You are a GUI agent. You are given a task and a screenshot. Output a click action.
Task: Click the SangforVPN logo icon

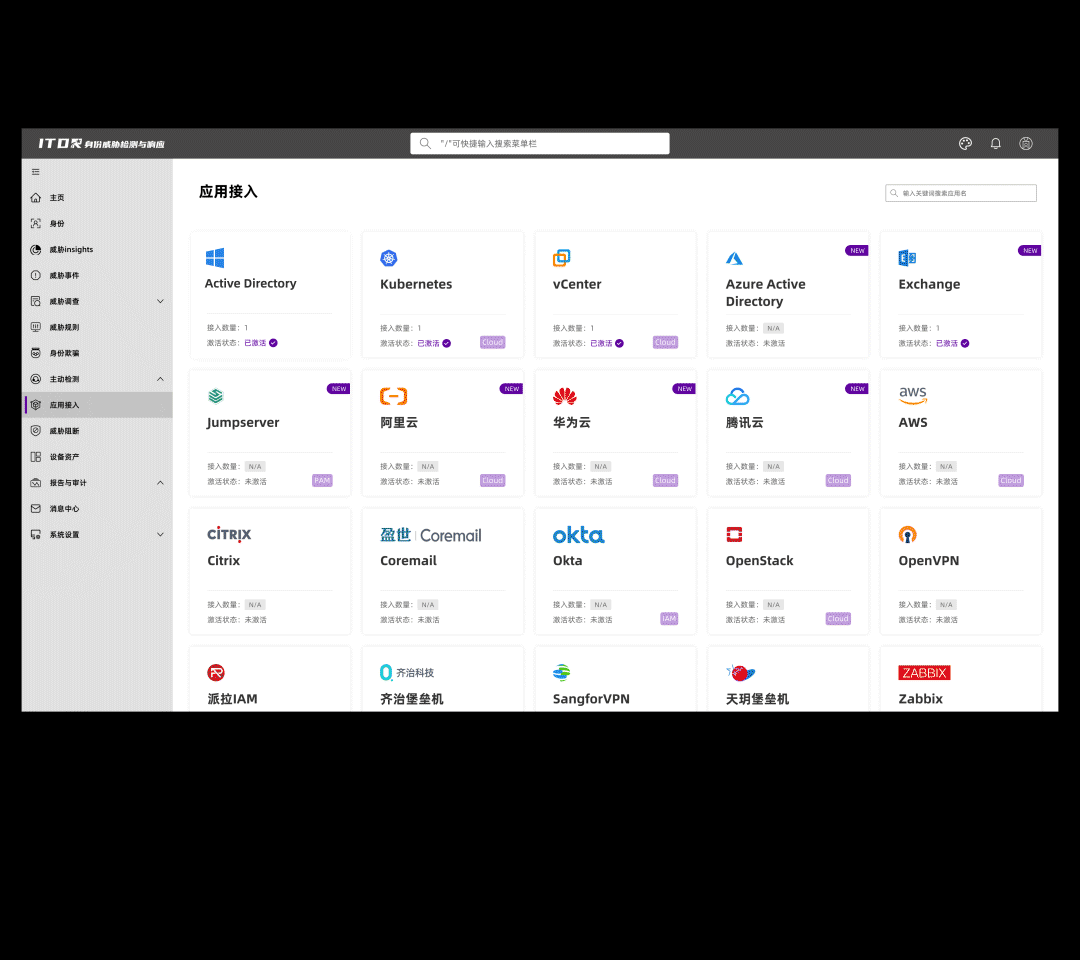coord(561,673)
